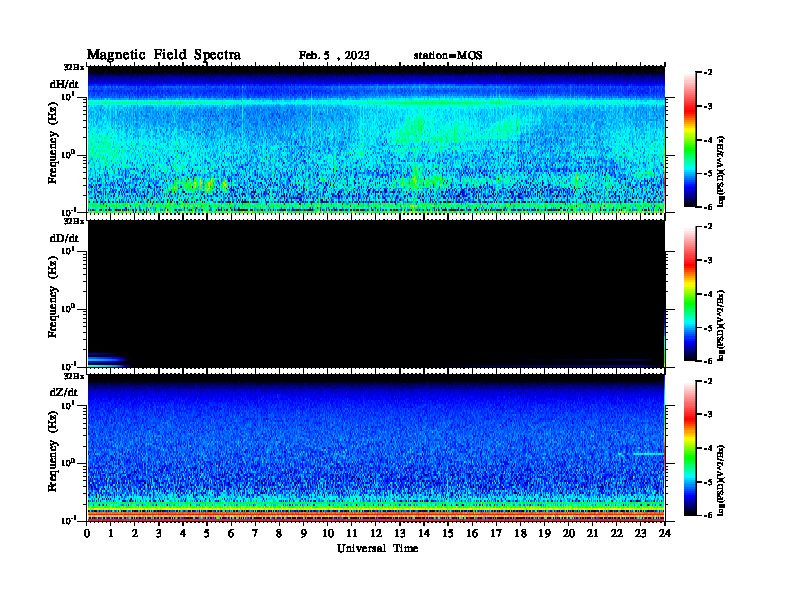
Task: Click hour 19 on the Universal Time axis
Action: [x=544, y=533]
